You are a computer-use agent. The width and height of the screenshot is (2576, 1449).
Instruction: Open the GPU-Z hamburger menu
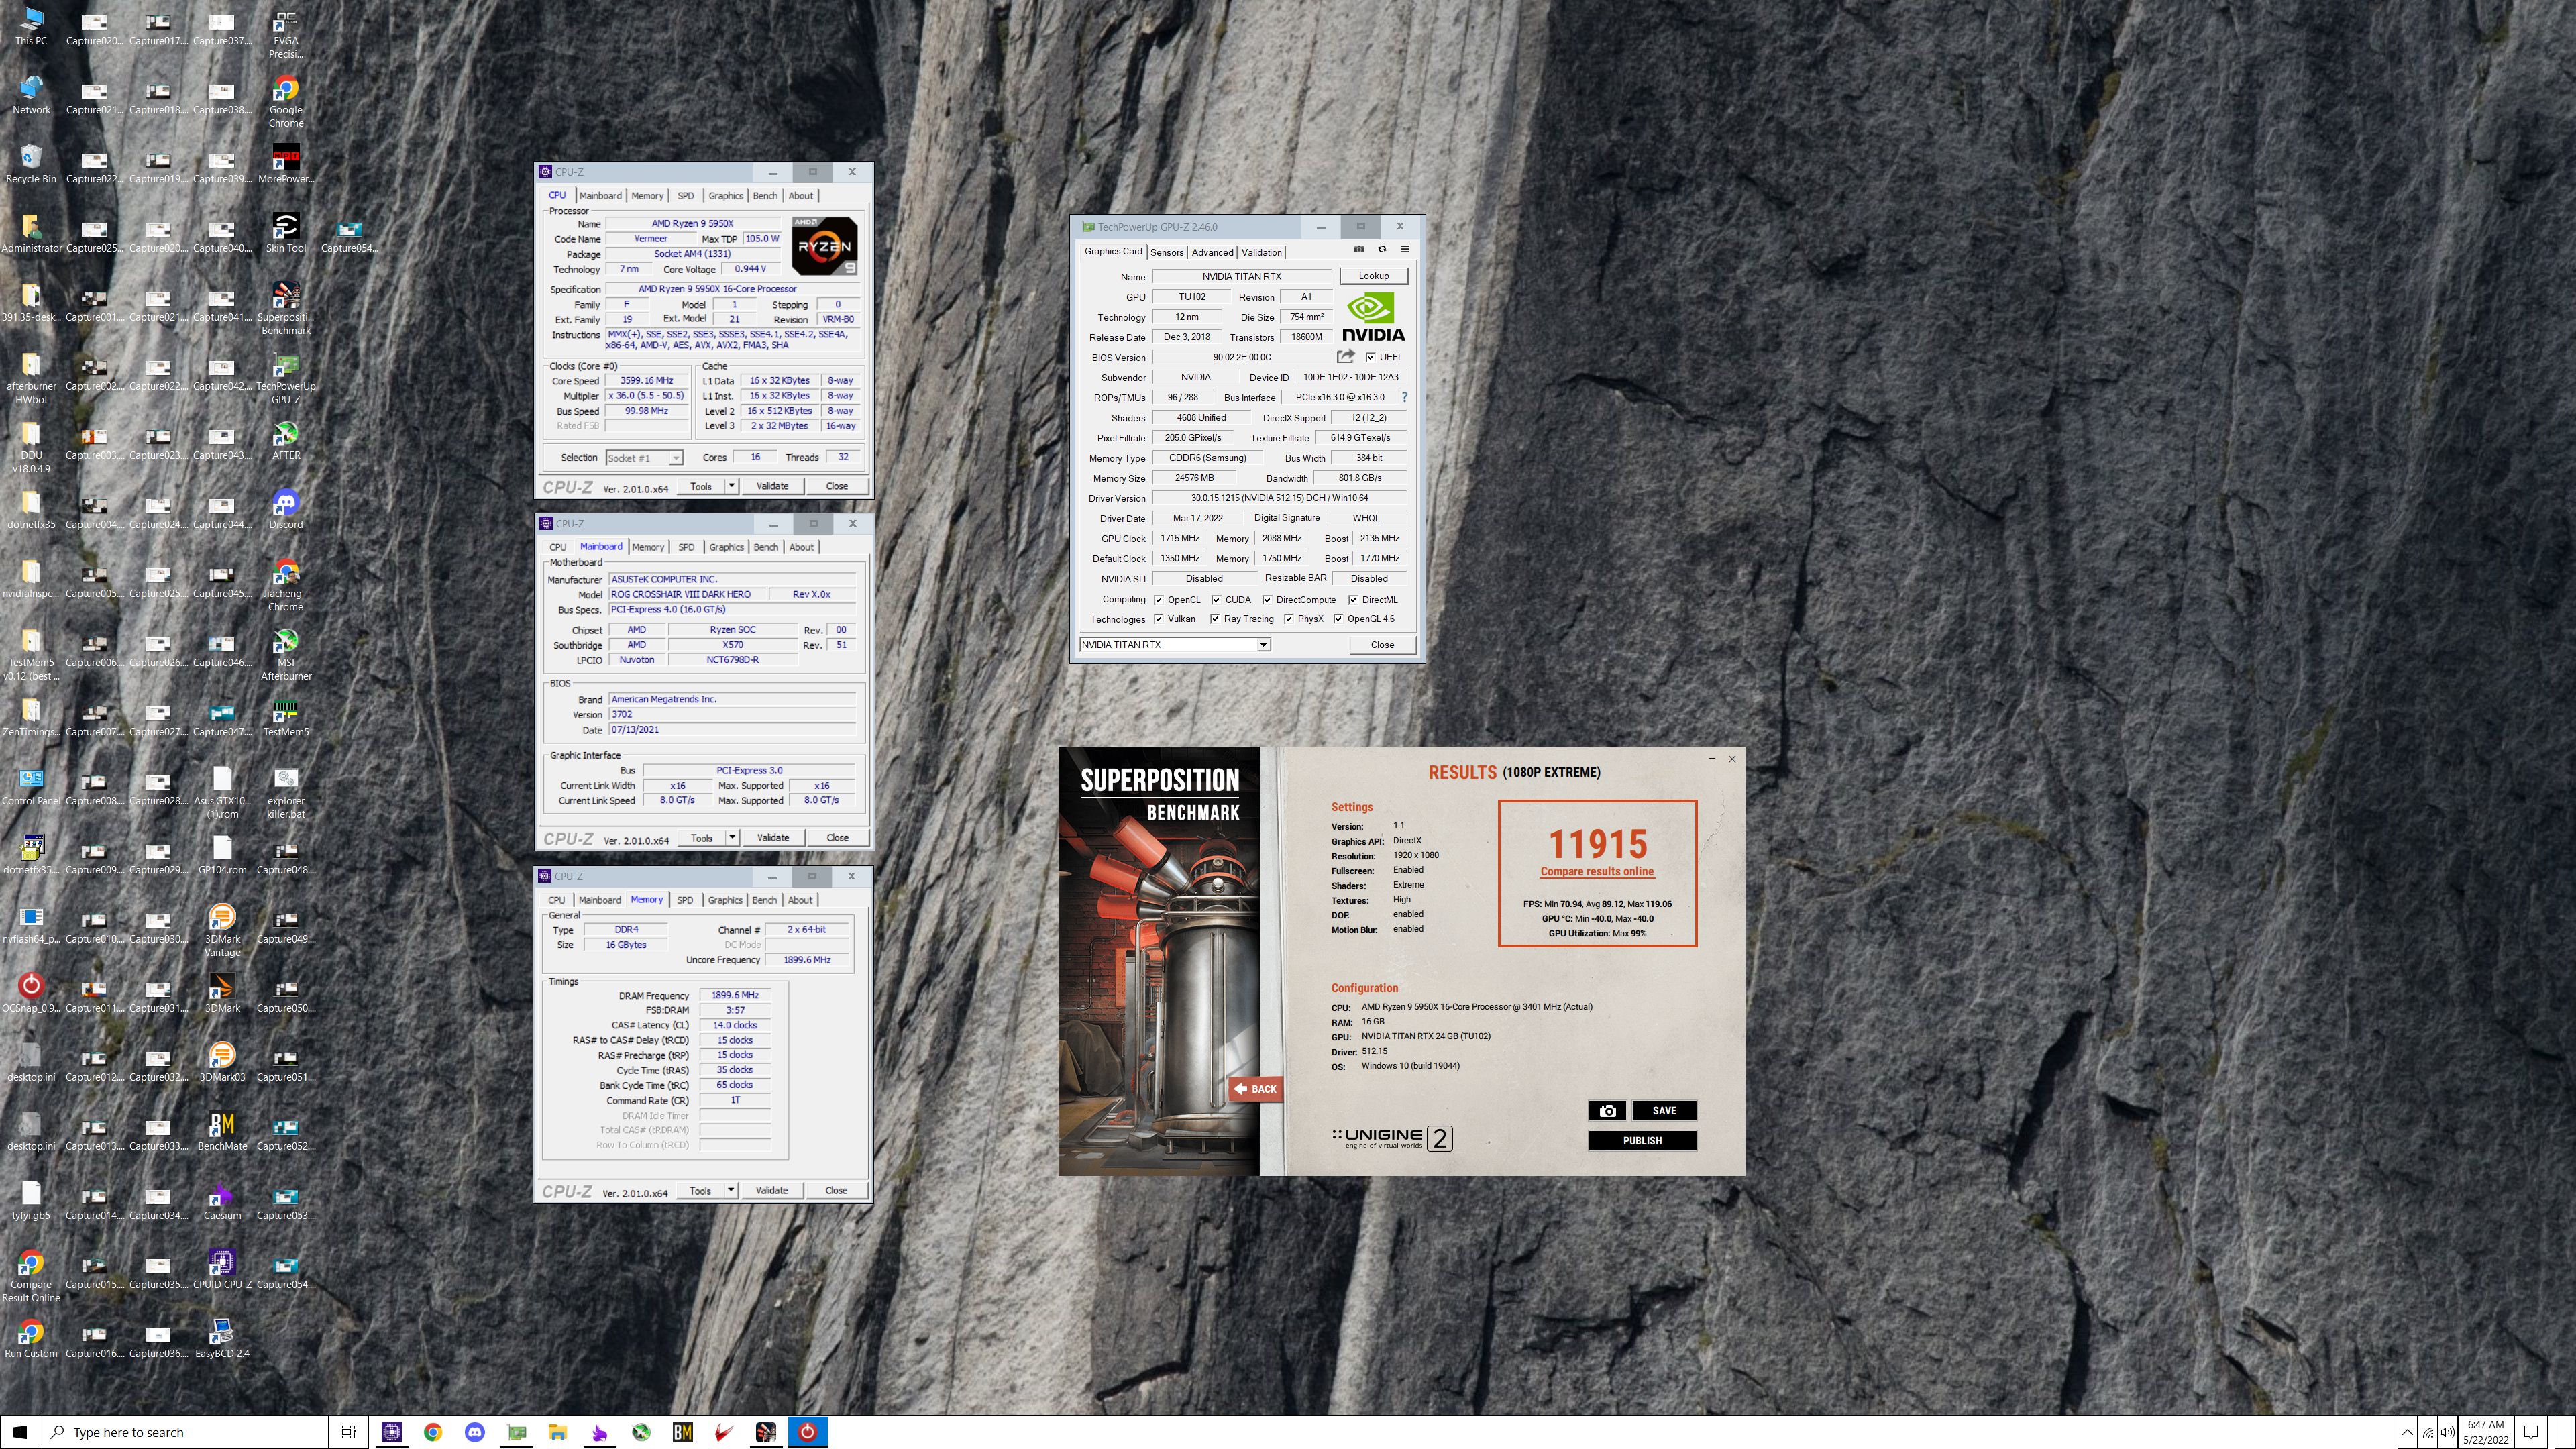[x=1404, y=250]
